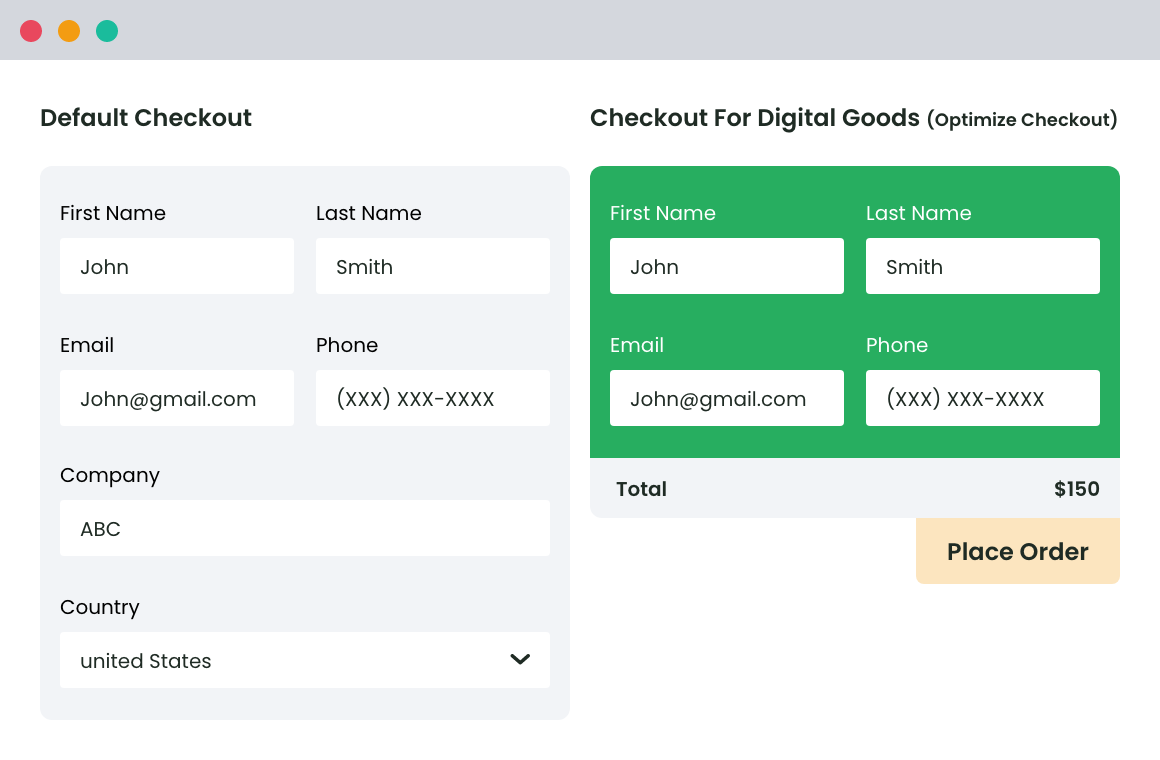
Task: Click the Country label
Action: point(100,608)
